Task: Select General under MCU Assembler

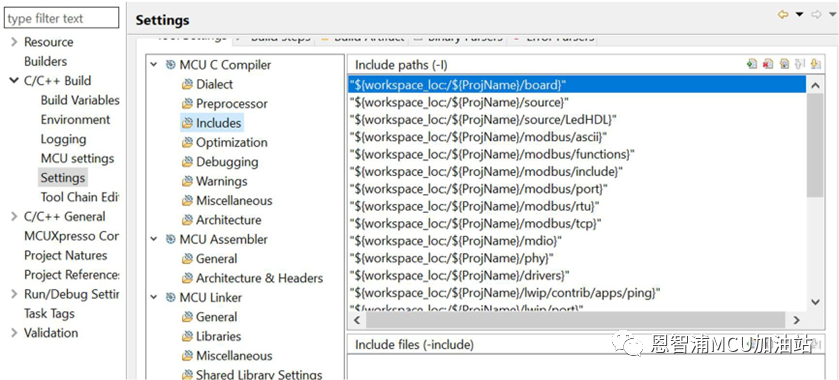Action: tap(216, 259)
